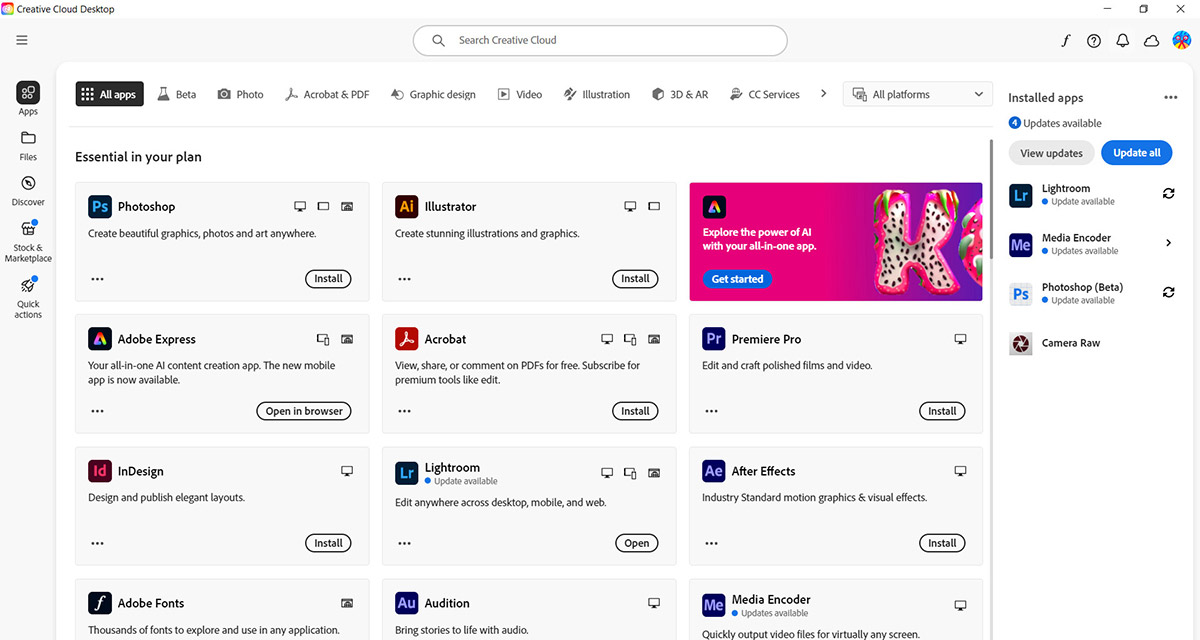This screenshot has height=640, width=1200.
Task: Click the Adobe Express app icon
Action: [x=99, y=339]
